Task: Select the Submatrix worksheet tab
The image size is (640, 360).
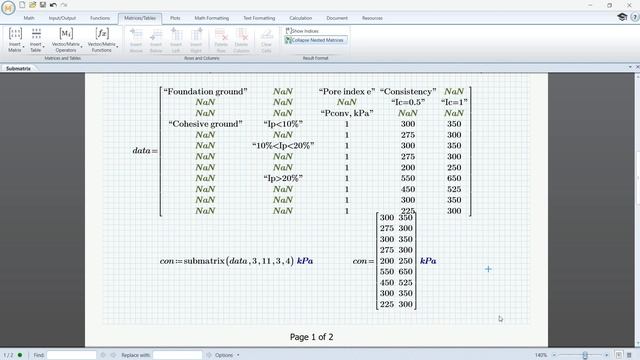Action: click(18, 69)
